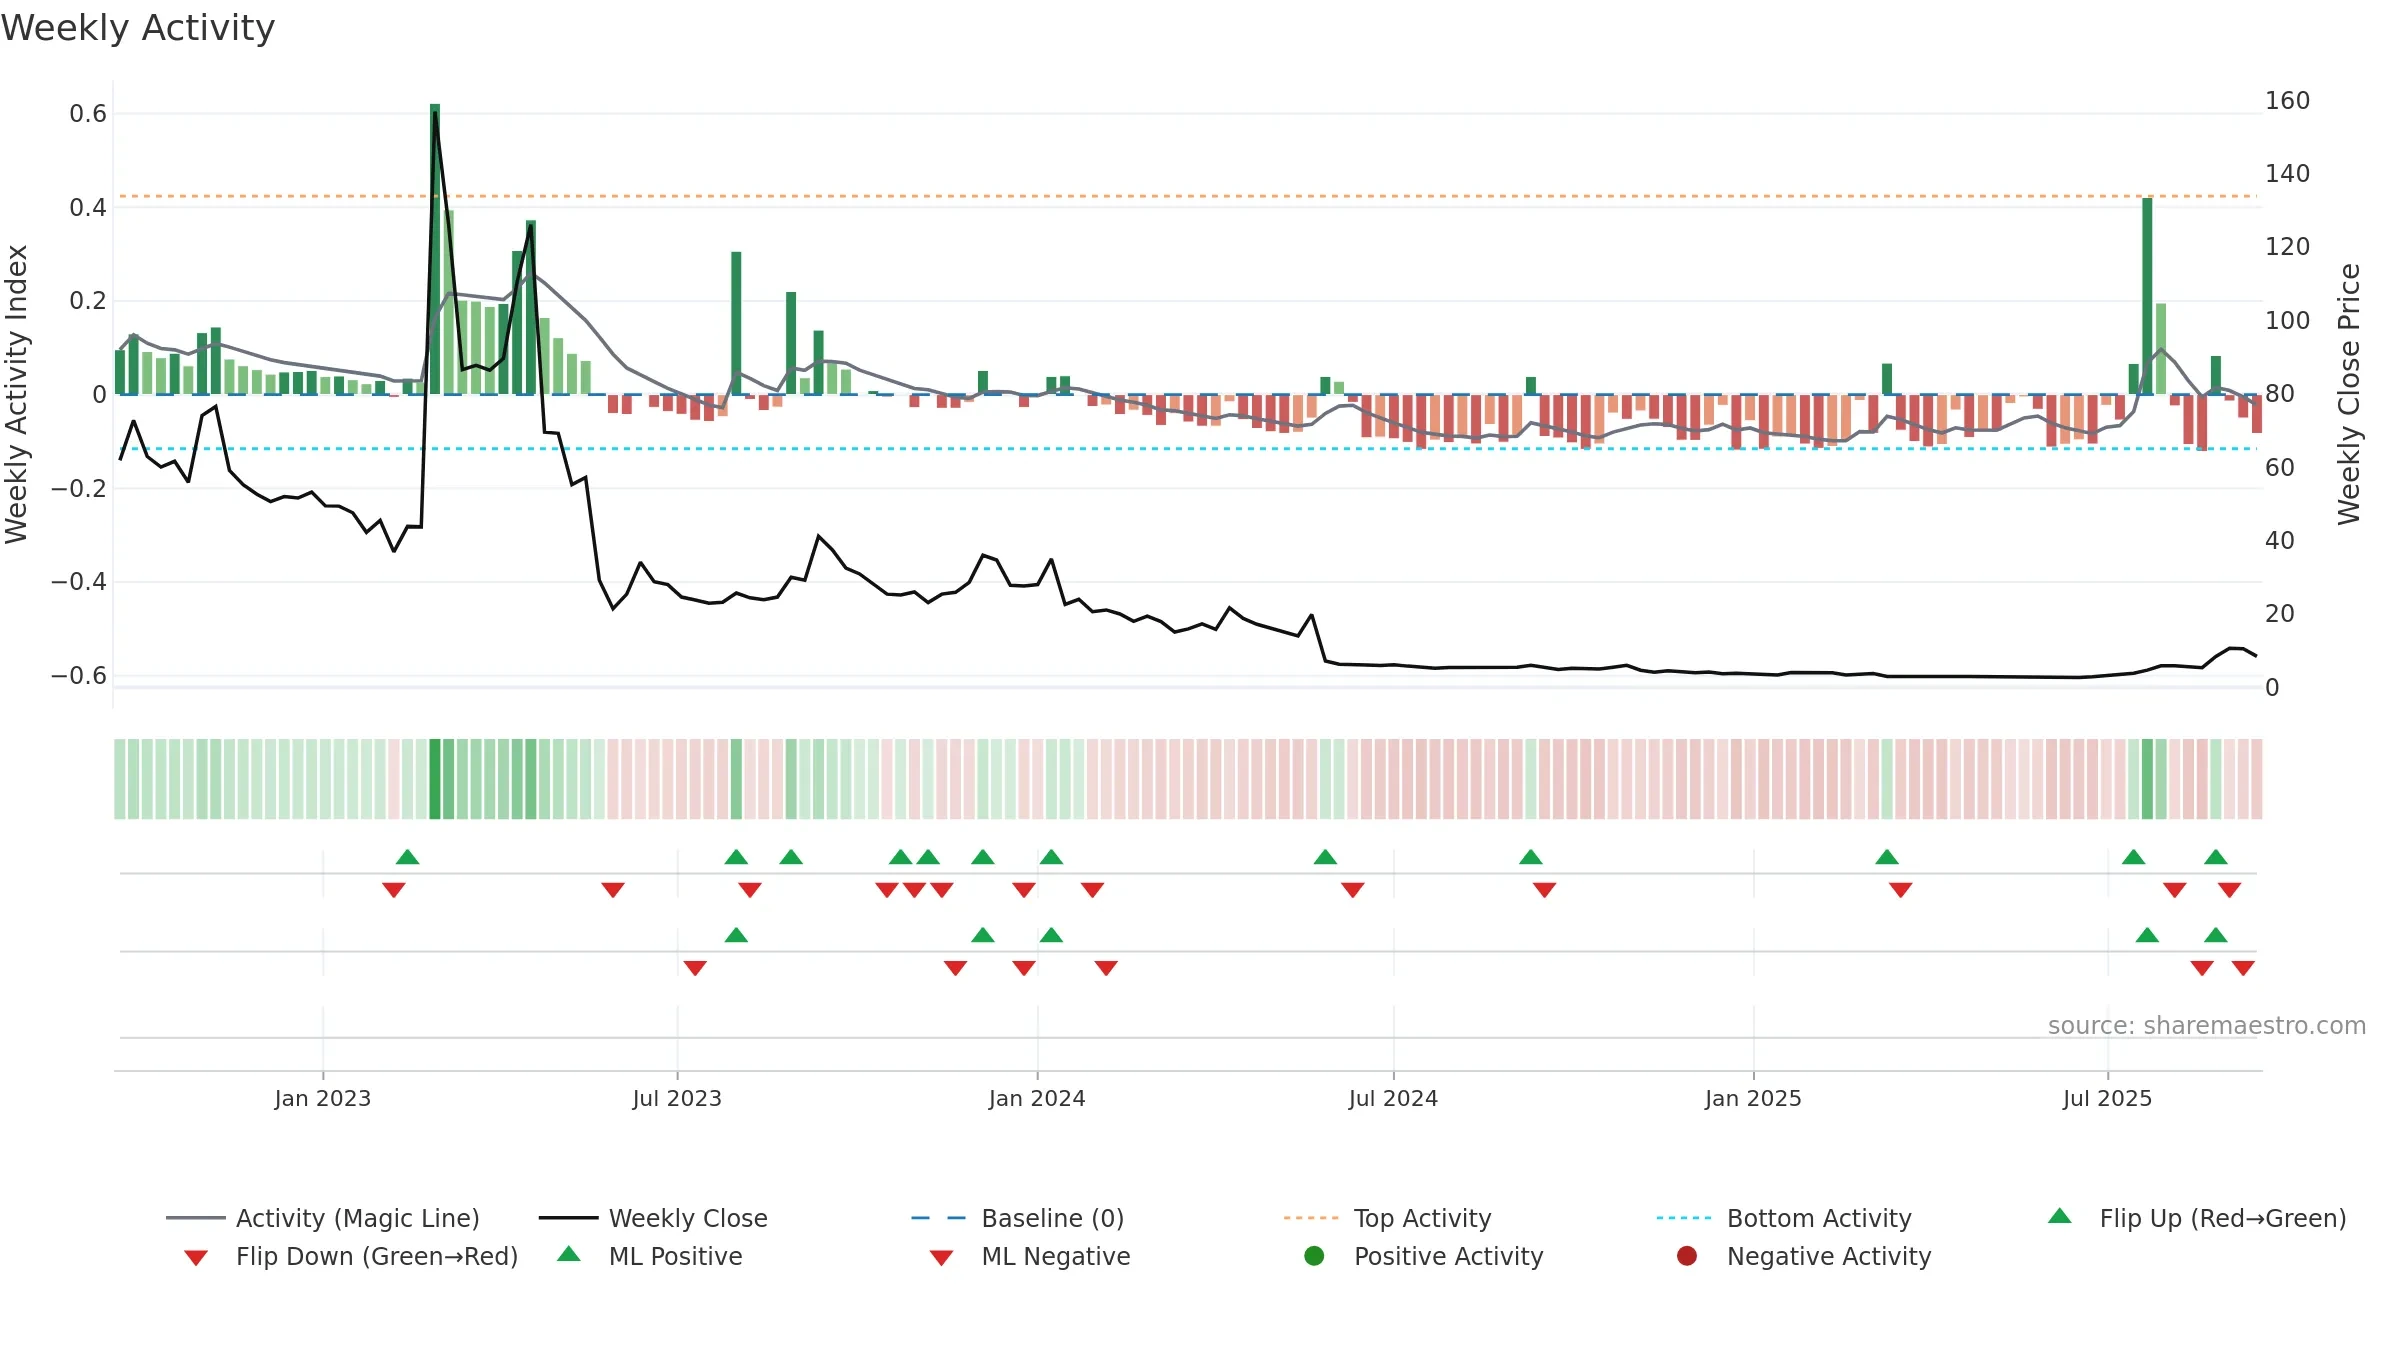This screenshot has height=1350, width=2400.
Task: Click the Positive Activity green circle icon
Action: click(1314, 1256)
